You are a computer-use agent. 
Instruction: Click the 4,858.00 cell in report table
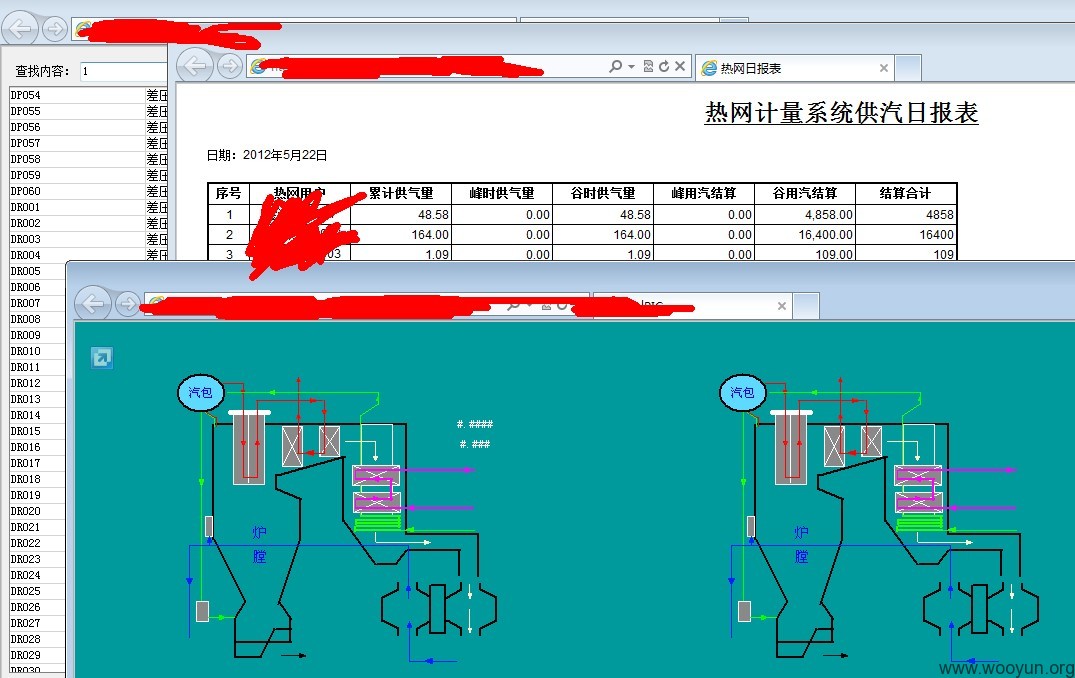(805, 215)
